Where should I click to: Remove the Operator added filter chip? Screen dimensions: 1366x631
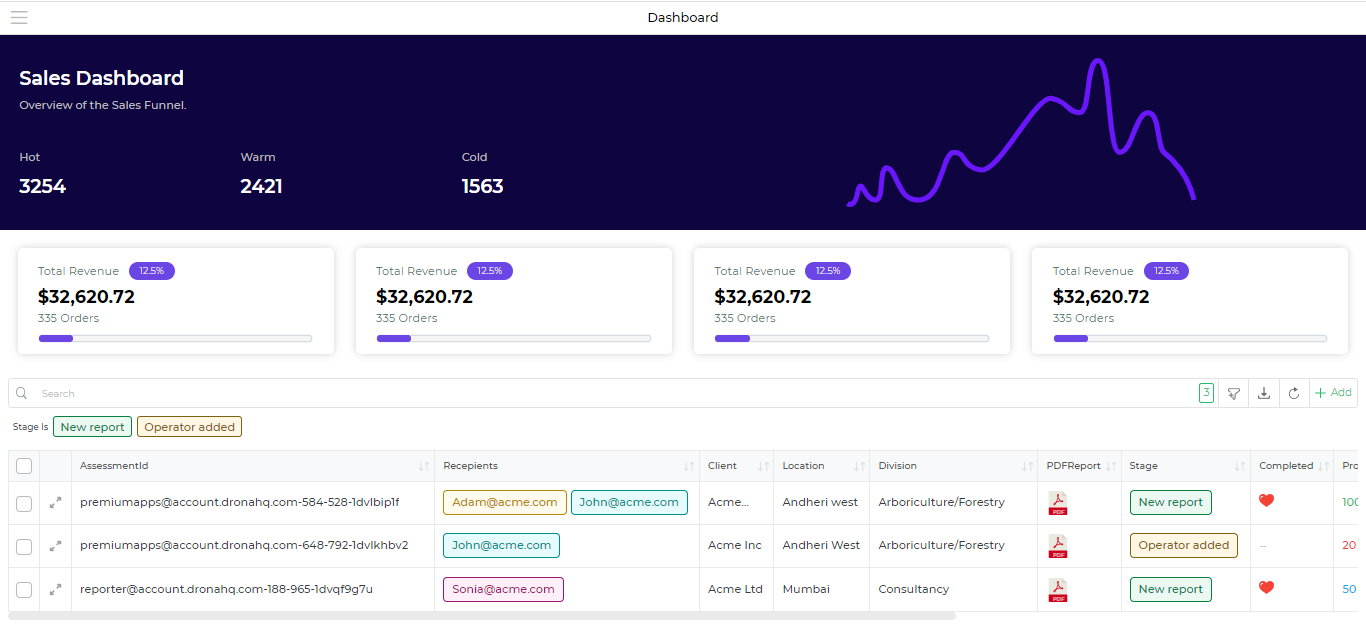(189, 426)
